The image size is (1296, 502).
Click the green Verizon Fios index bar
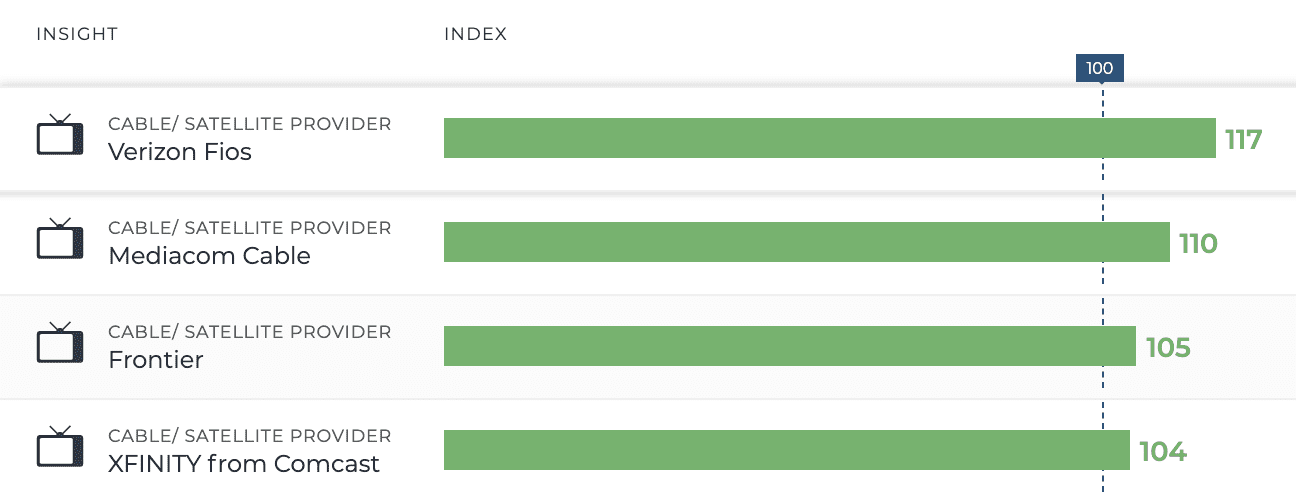pyautogui.click(x=829, y=138)
